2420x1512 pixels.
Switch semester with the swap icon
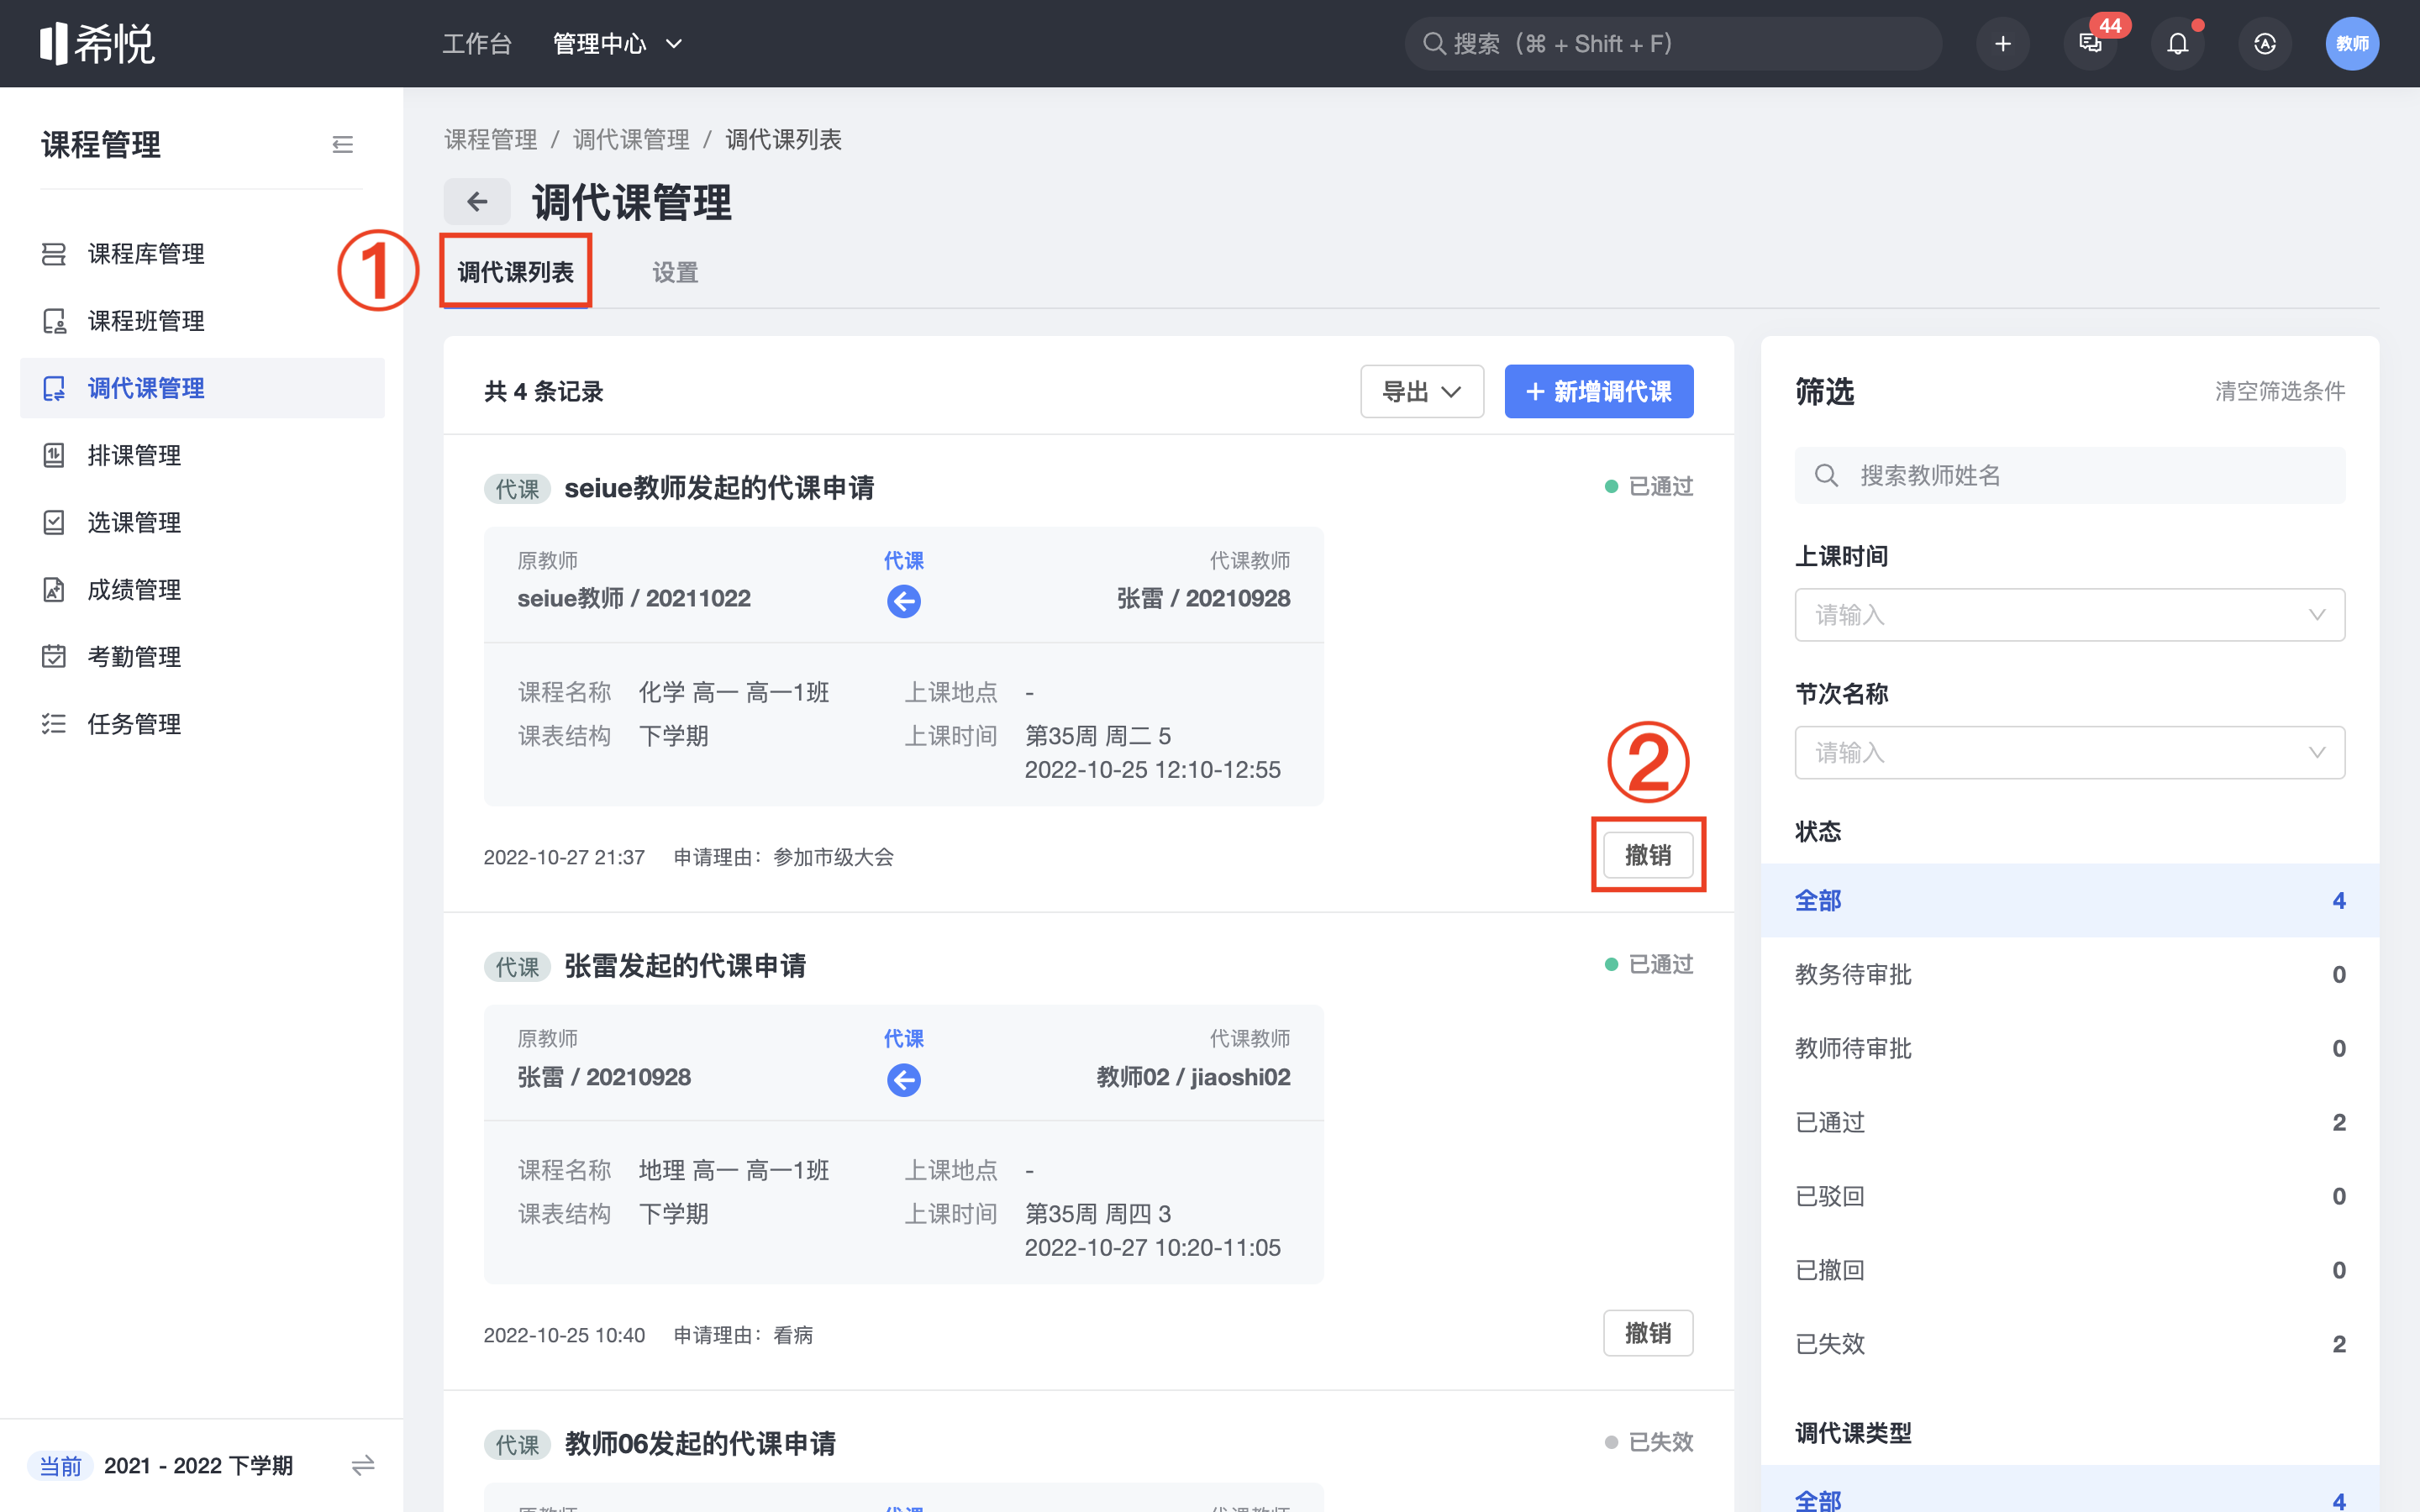363,1466
